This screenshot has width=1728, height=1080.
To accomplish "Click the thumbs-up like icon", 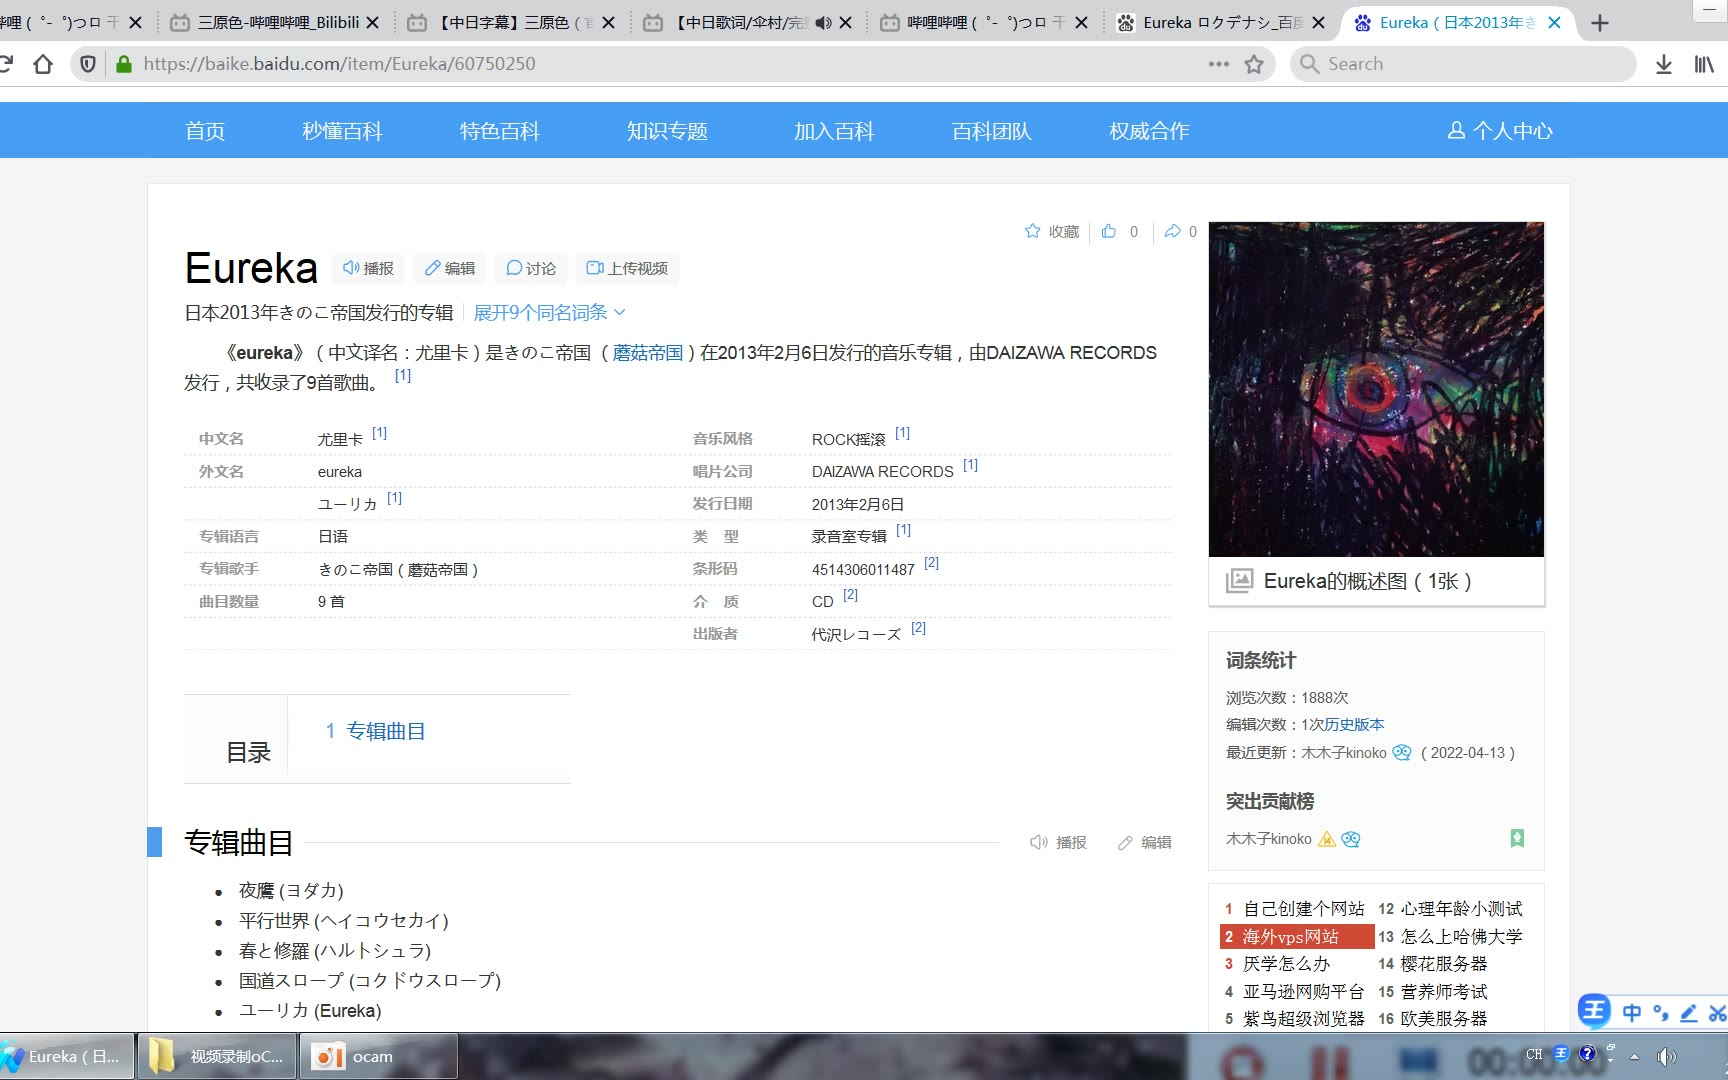I will (x=1109, y=231).
